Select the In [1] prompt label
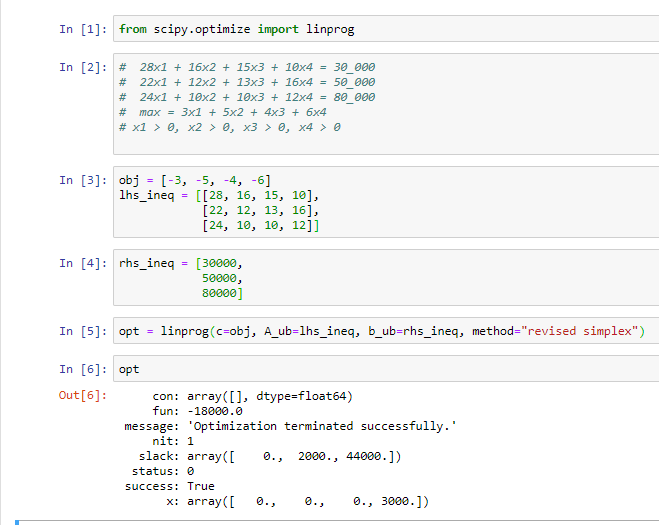This screenshot has height=525, width=659. coord(82,29)
